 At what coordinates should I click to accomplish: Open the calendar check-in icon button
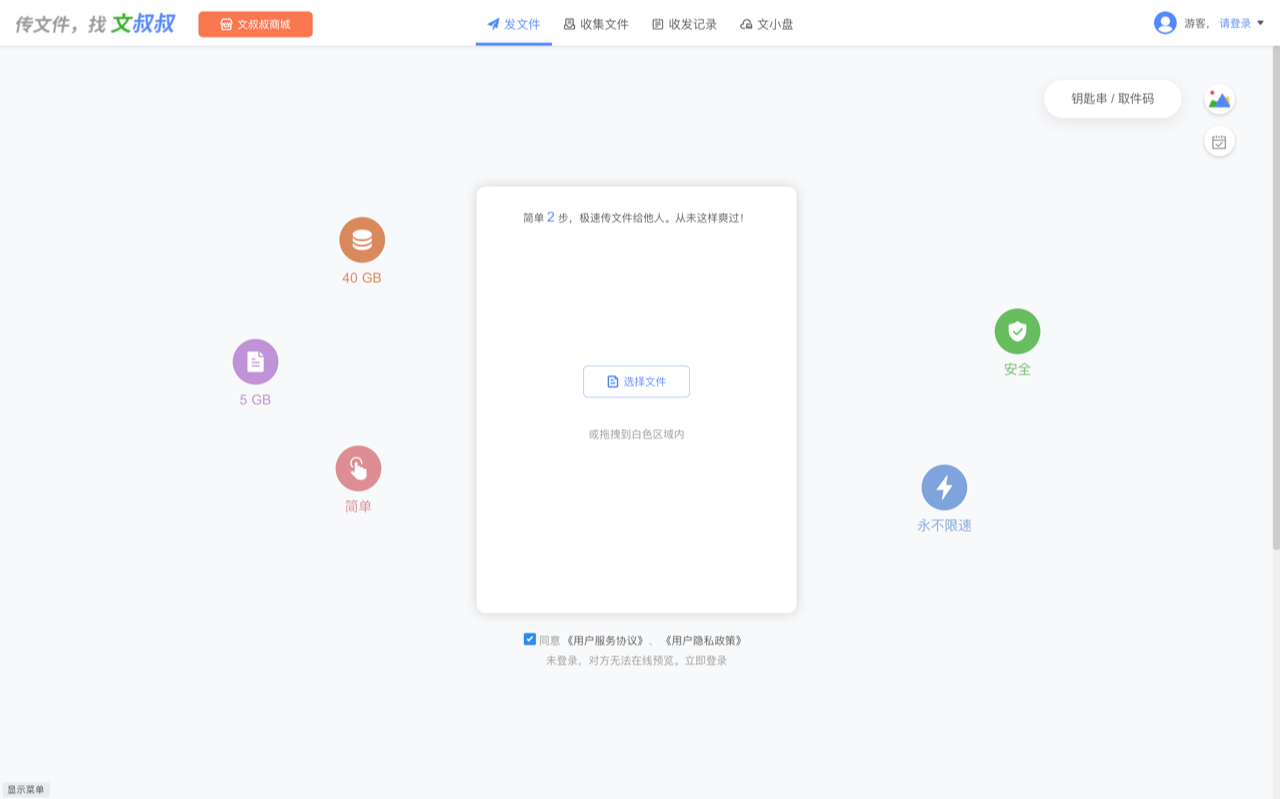[1219, 142]
